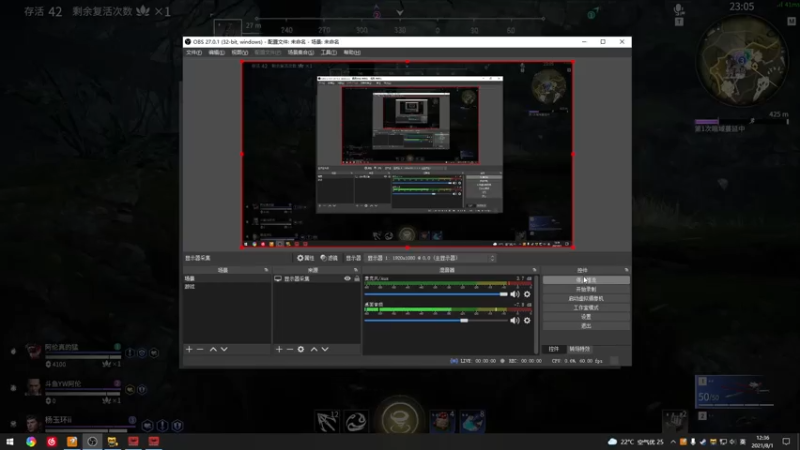Image resolution: width=800 pixels, height=450 pixels.
Task: Pop out the Audio Mixer dock icon
Action: 534,270
